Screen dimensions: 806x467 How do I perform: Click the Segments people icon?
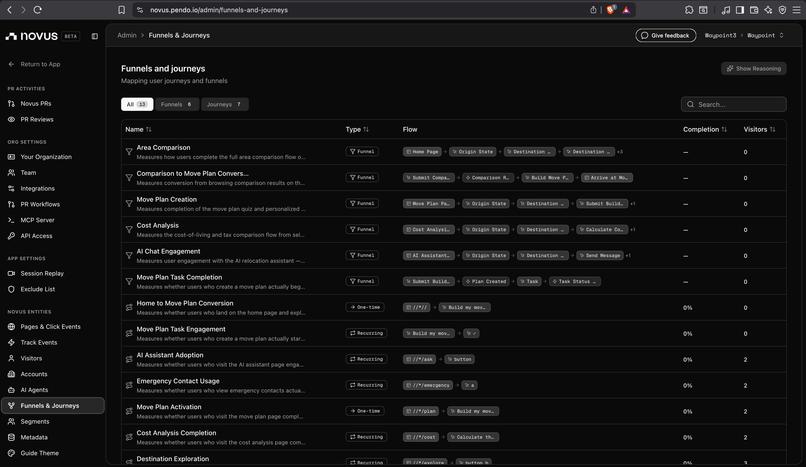click(x=11, y=421)
